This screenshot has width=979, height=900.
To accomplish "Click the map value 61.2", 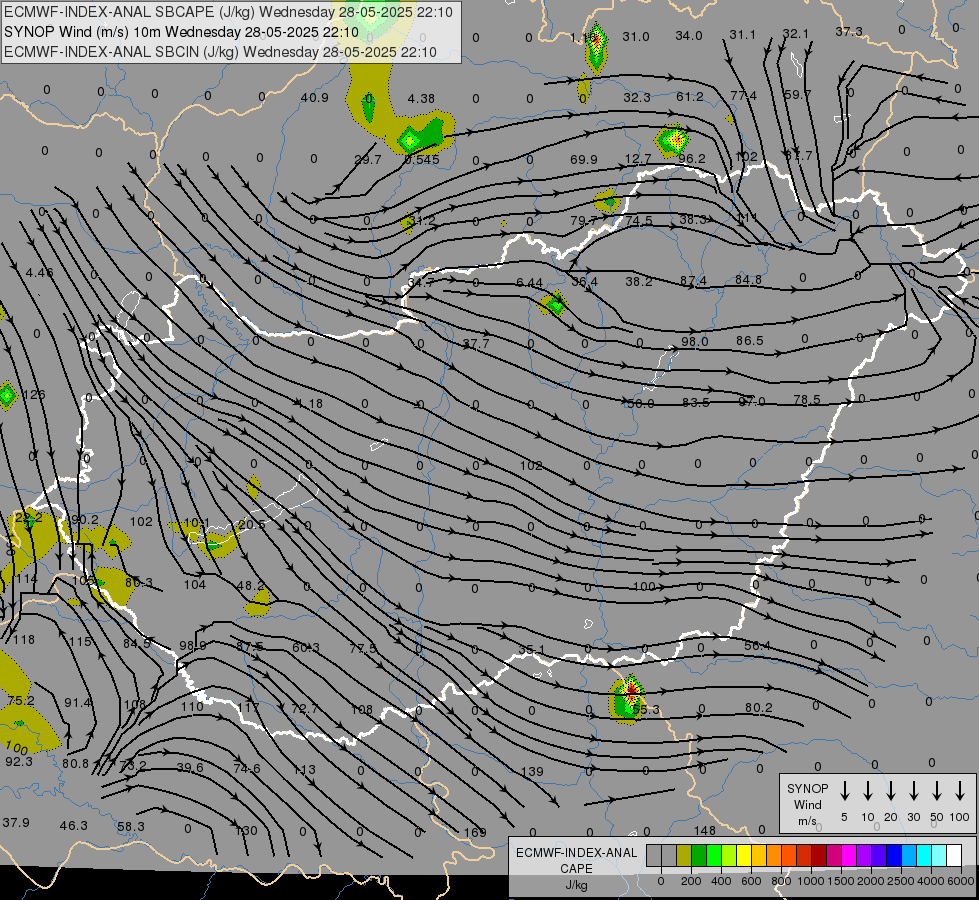I will click(x=689, y=97).
